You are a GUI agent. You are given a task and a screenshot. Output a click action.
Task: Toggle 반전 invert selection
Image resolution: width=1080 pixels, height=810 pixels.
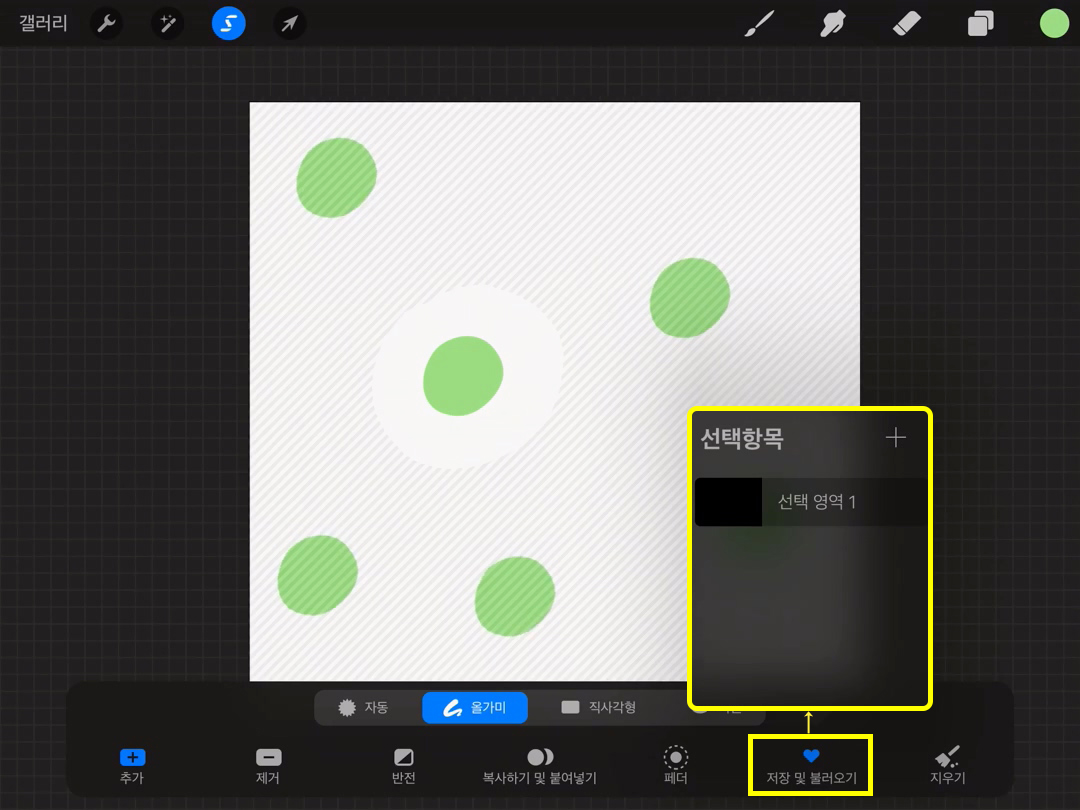click(404, 765)
